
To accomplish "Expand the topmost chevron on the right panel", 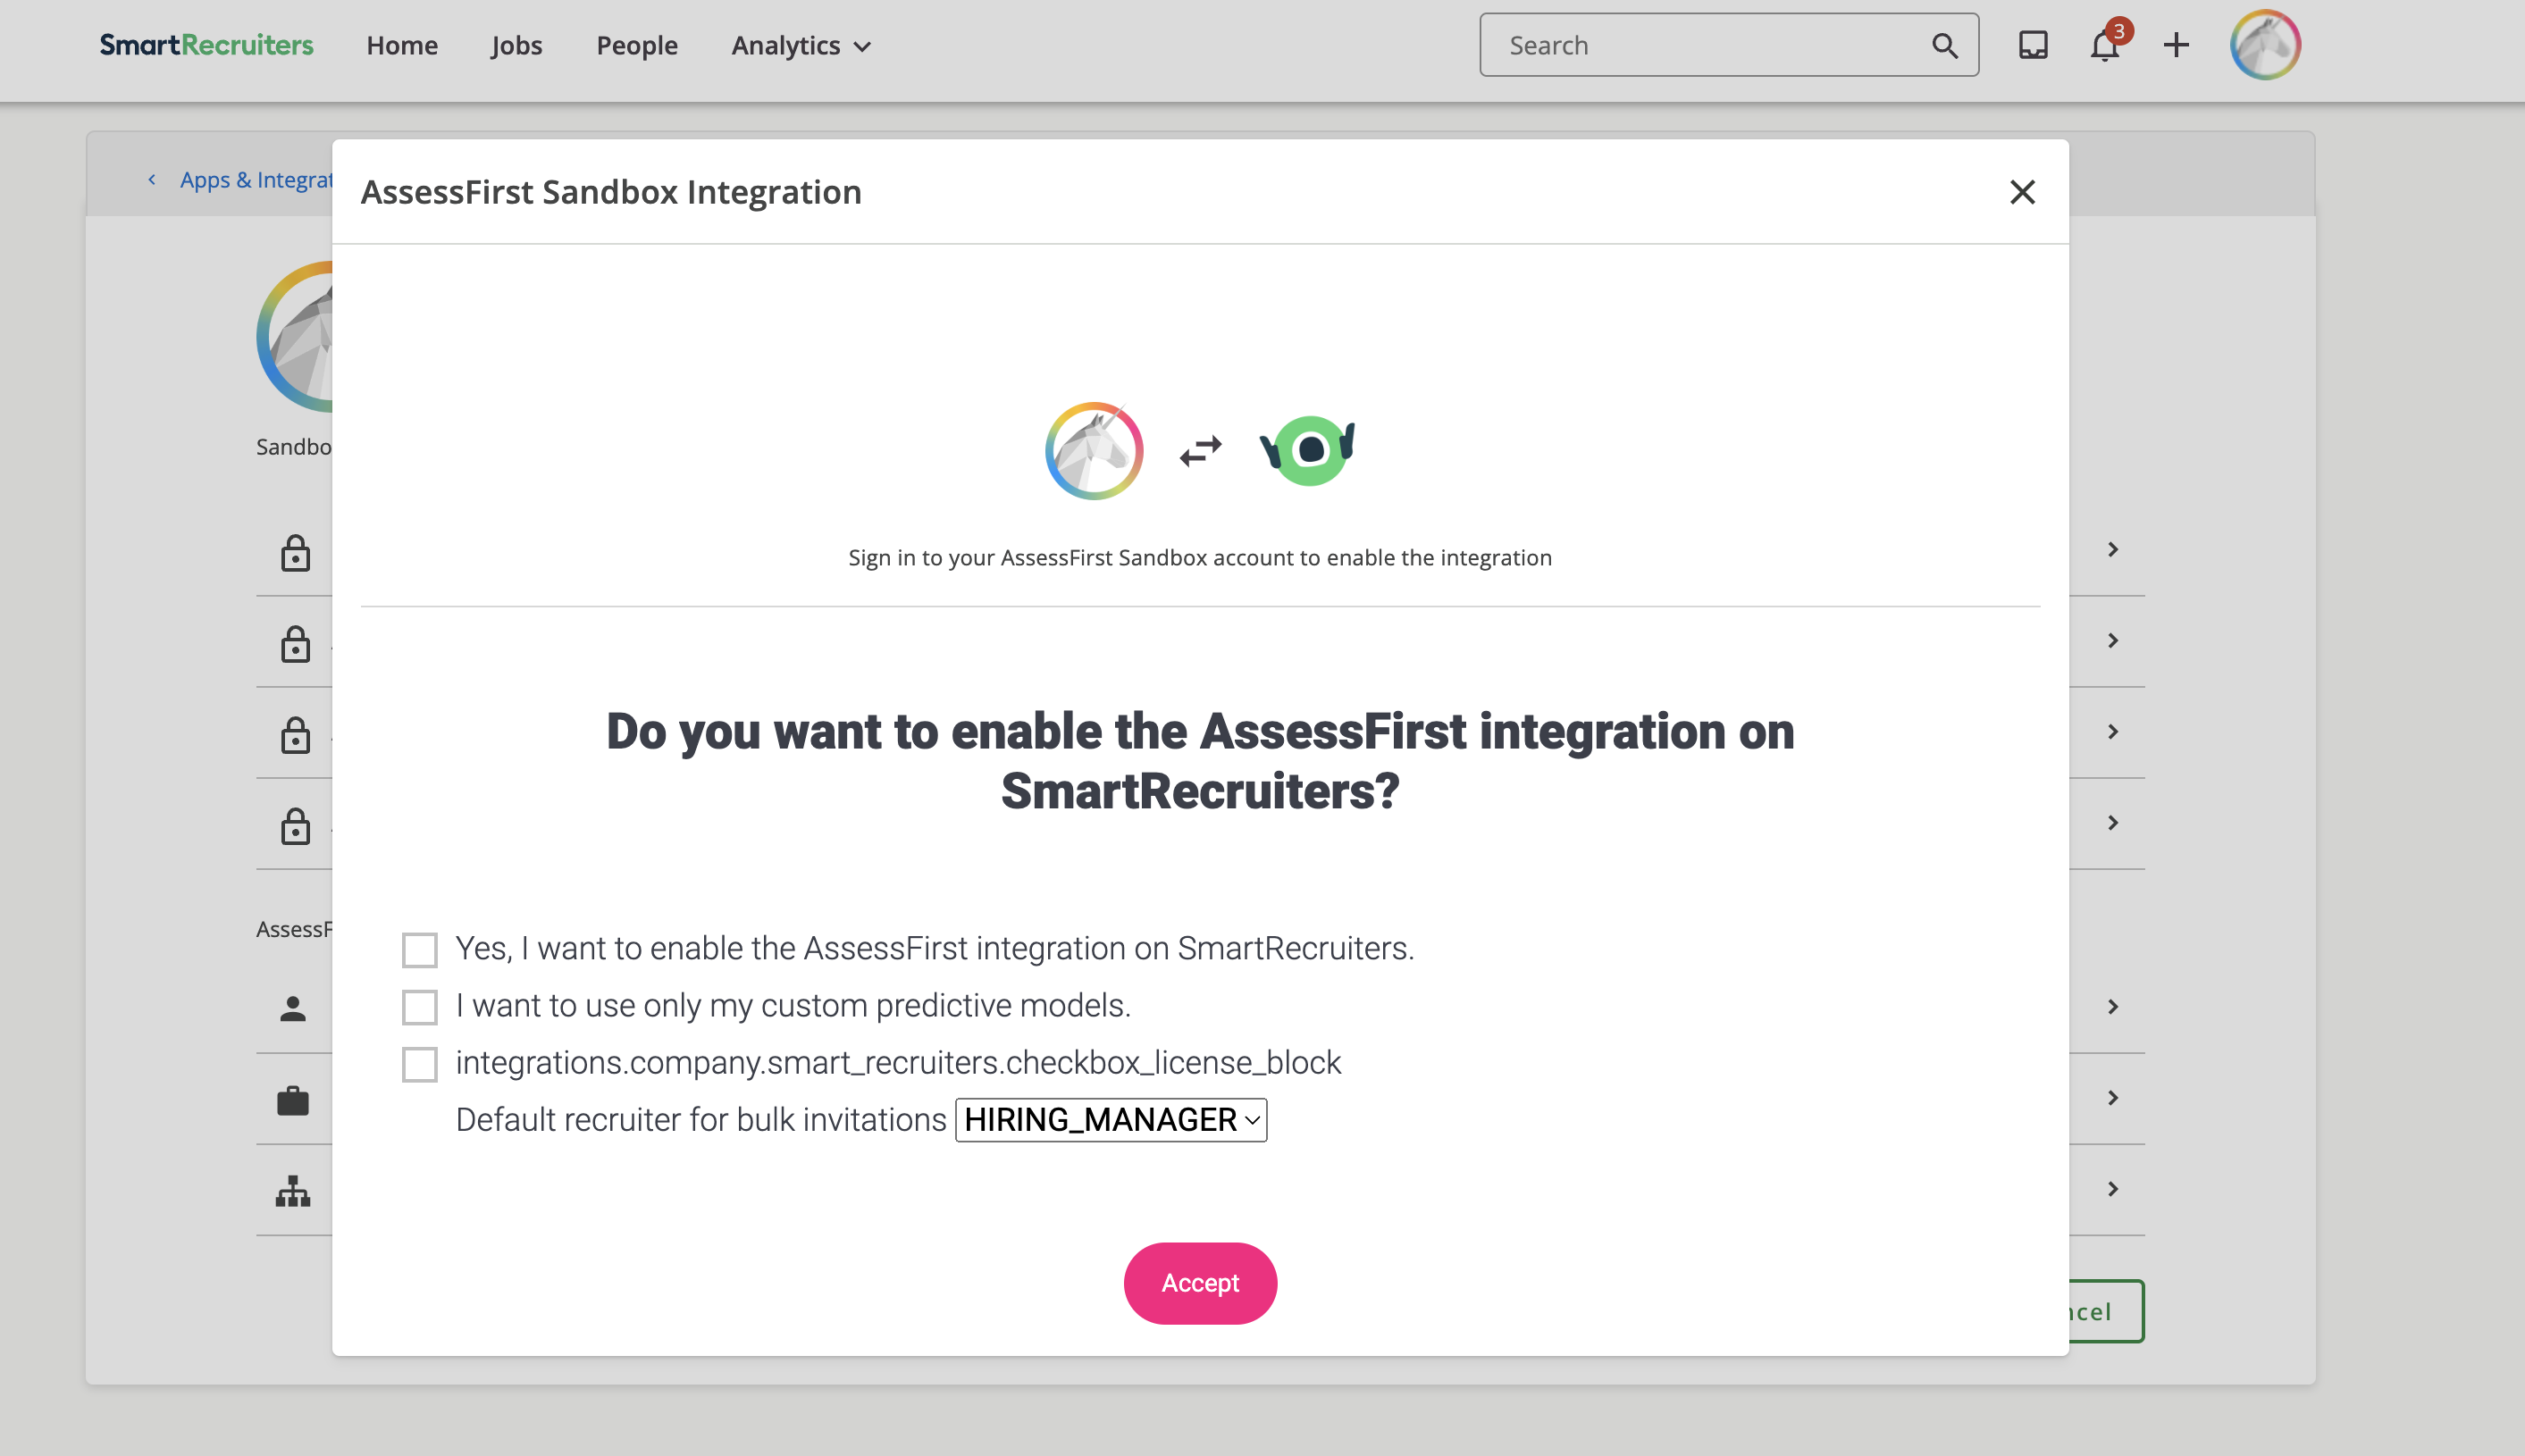I will [x=2113, y=549].
